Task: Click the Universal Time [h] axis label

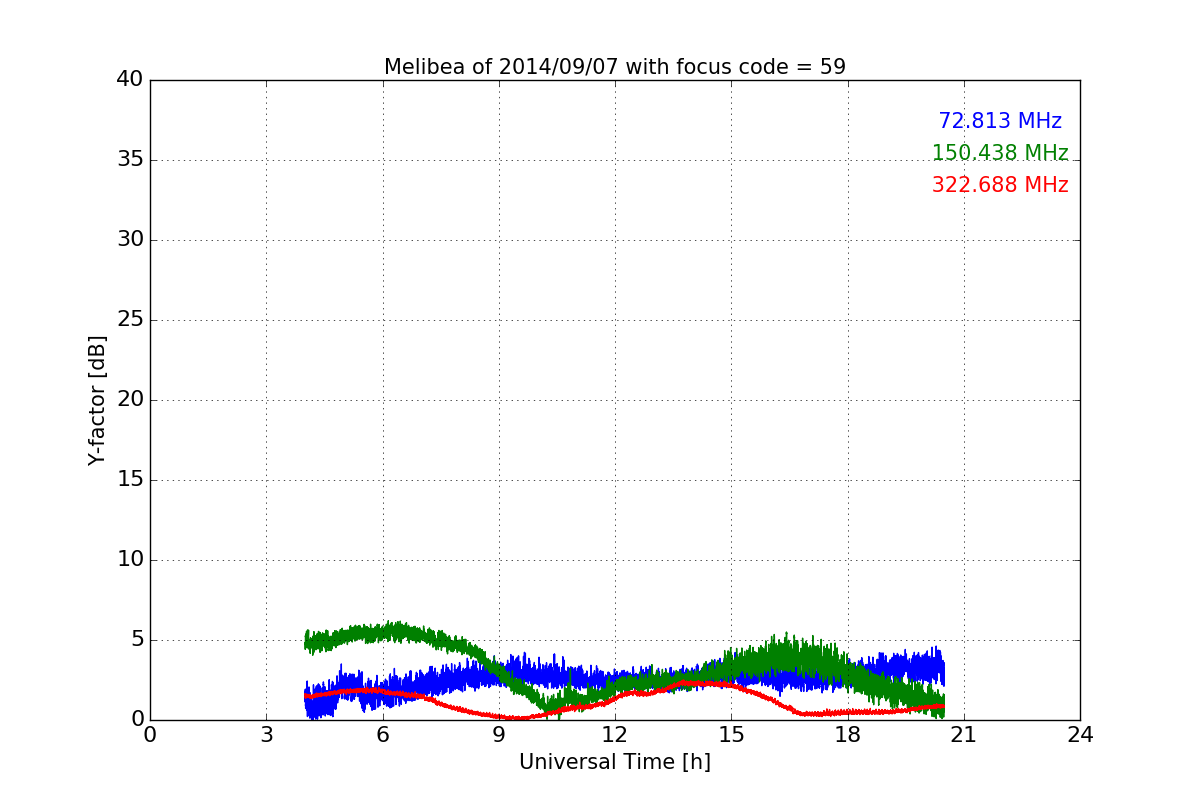Action: point(615,762)
